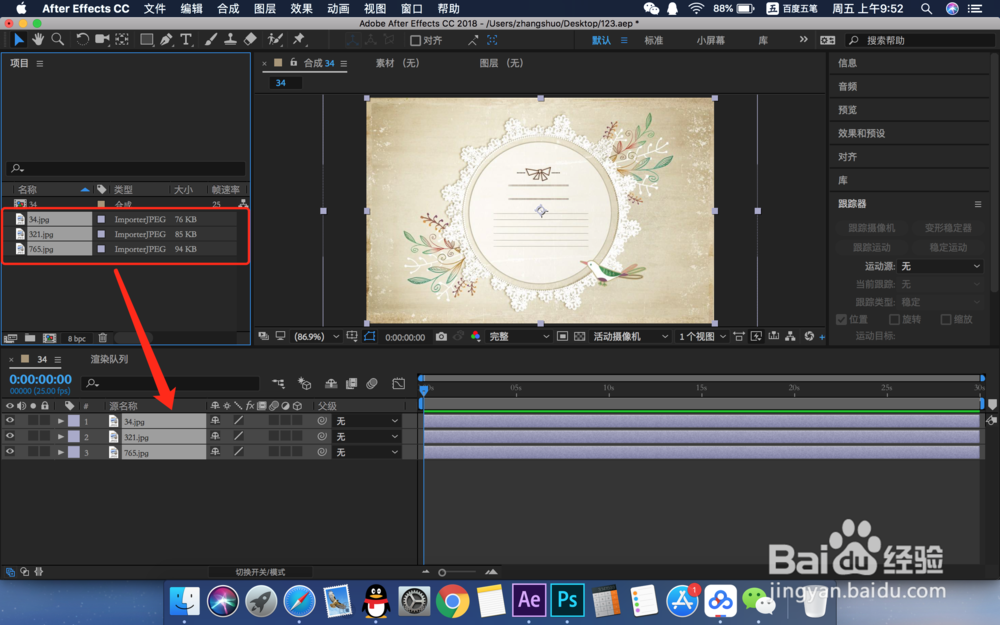Click the snapshot camera icon in viewer
This screenshot has width=1000, height=625.
[x=441, y=336]
